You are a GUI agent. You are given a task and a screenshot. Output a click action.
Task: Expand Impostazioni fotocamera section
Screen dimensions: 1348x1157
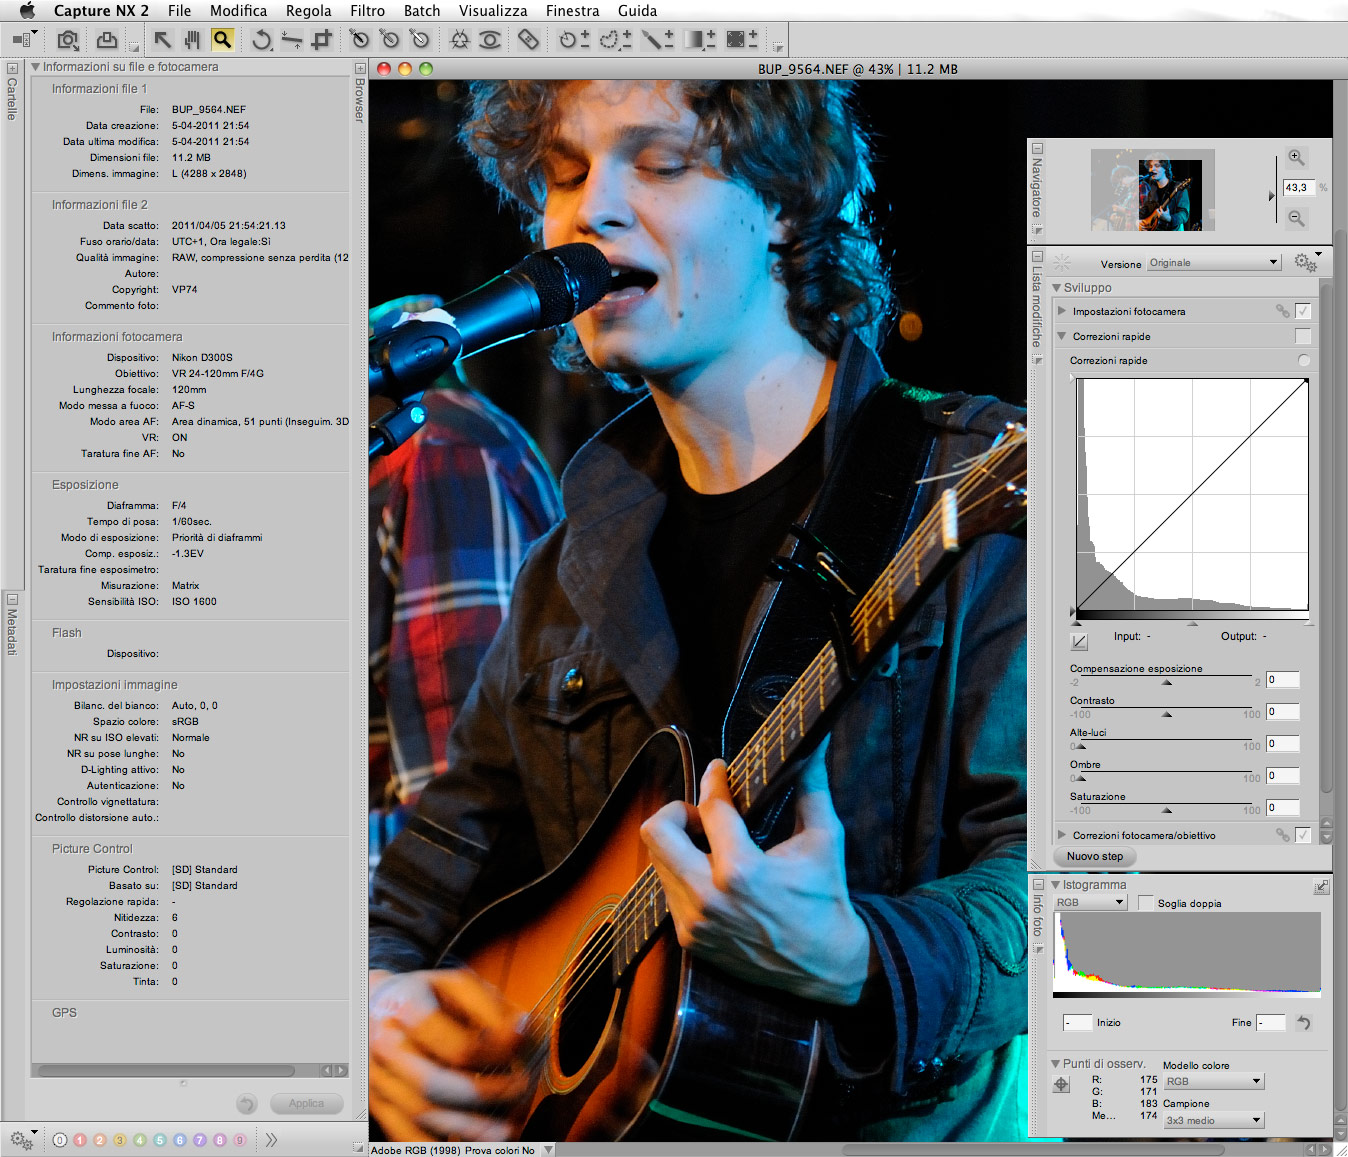point(1062,311)
